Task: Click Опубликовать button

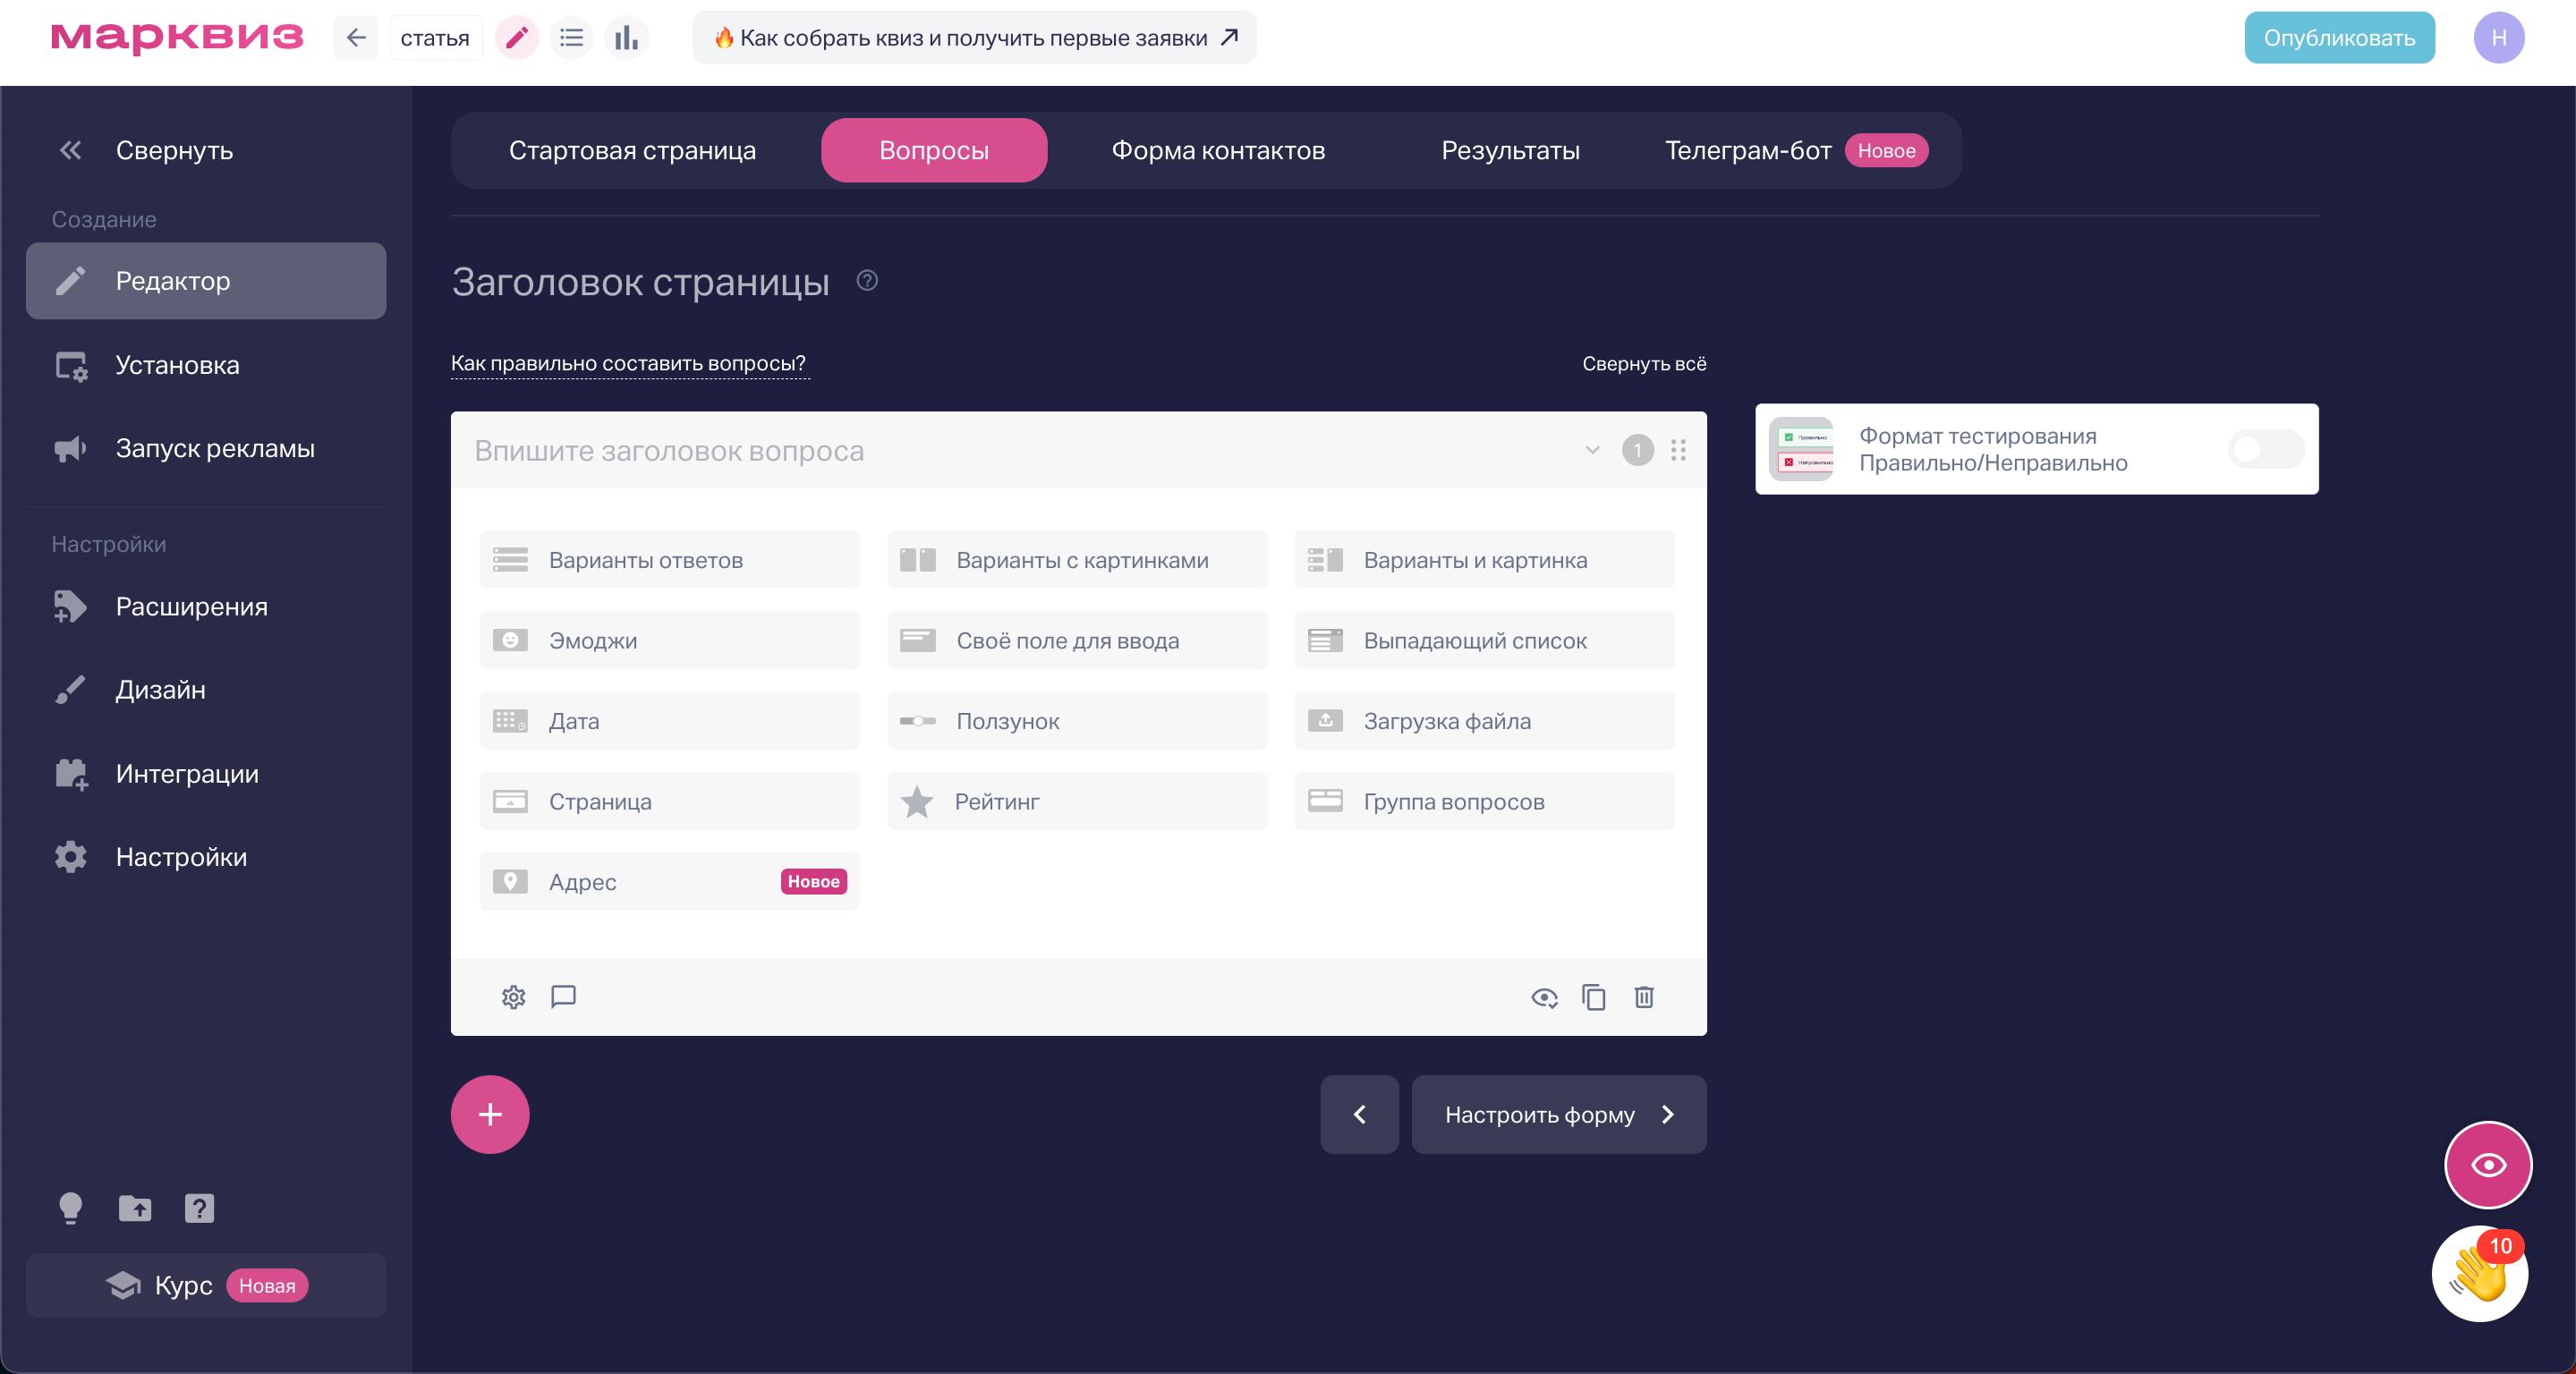Action: pos(2338,38)
